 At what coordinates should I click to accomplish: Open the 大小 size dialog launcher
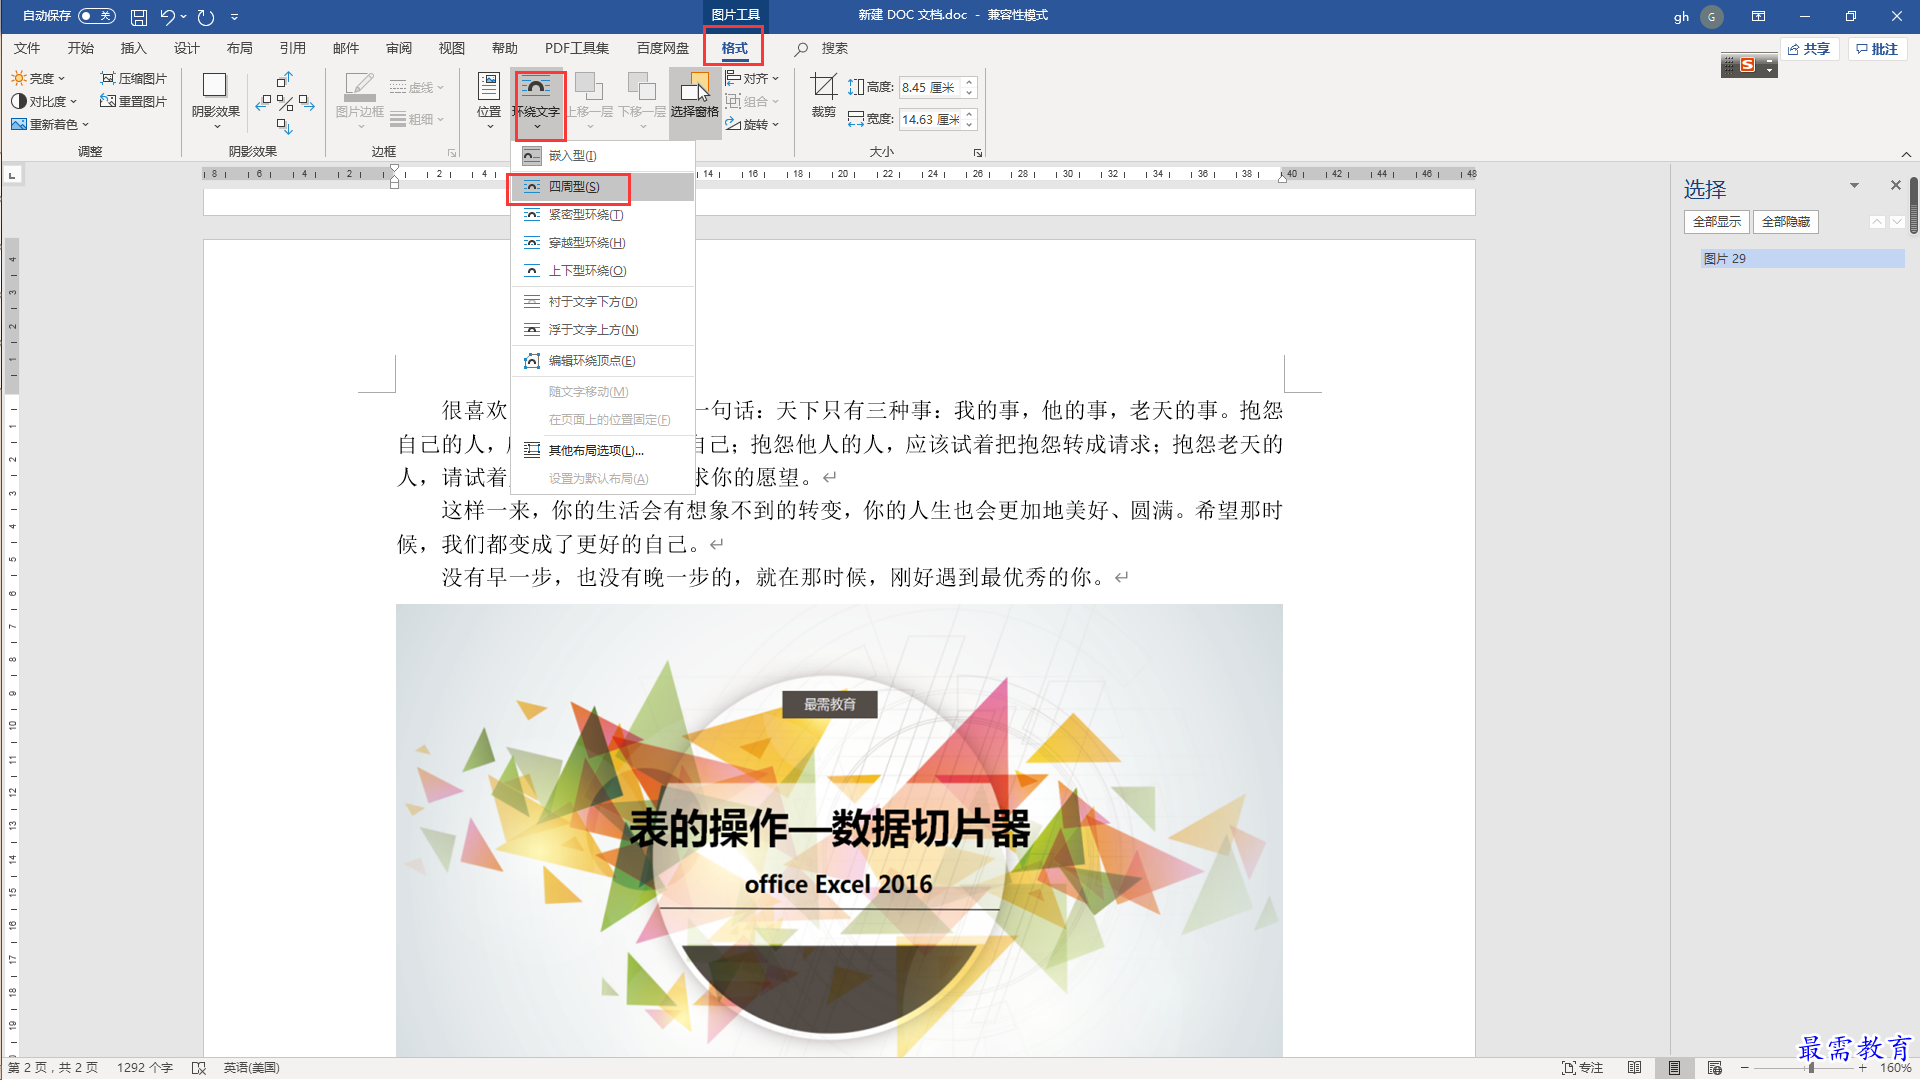click(978, 152)
